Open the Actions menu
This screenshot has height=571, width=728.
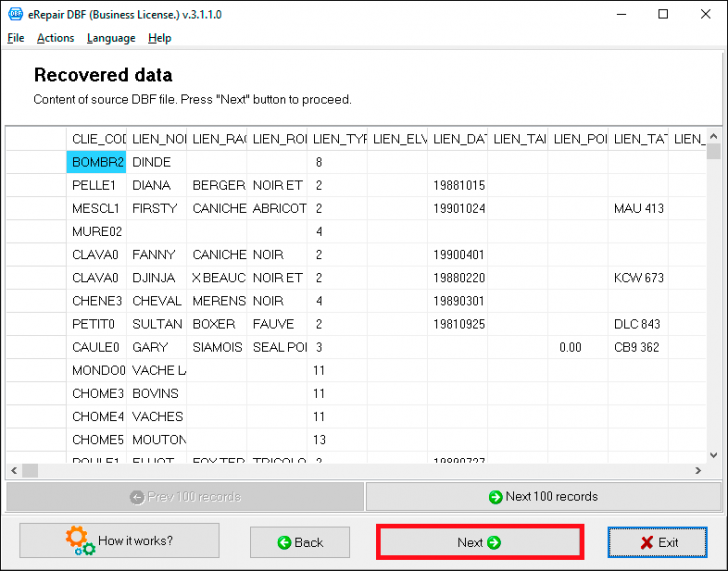[55, 38]
